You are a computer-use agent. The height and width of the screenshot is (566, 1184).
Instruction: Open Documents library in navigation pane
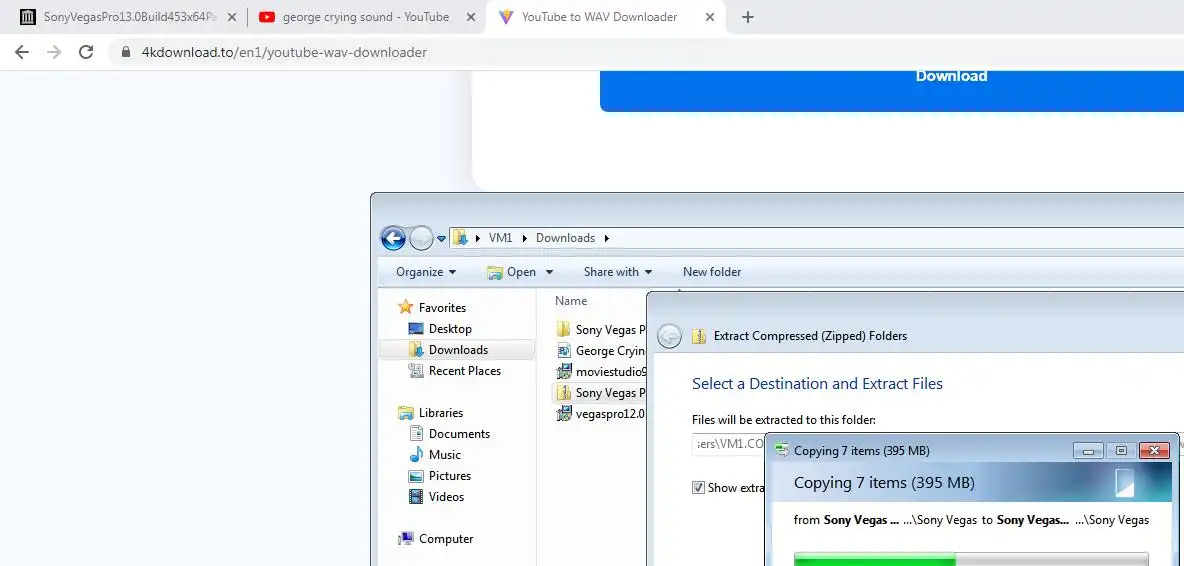tap(459, 434)
